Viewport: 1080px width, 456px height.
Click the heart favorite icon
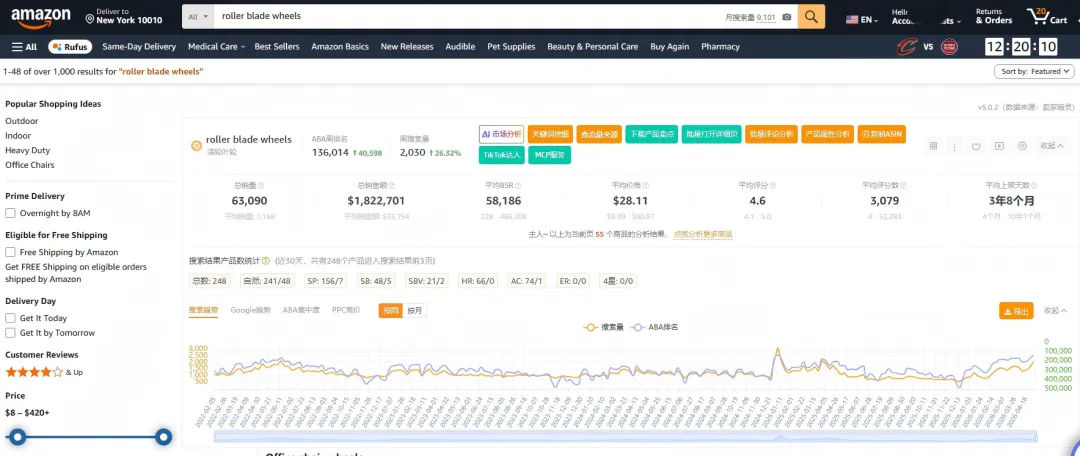pos(976,146)
